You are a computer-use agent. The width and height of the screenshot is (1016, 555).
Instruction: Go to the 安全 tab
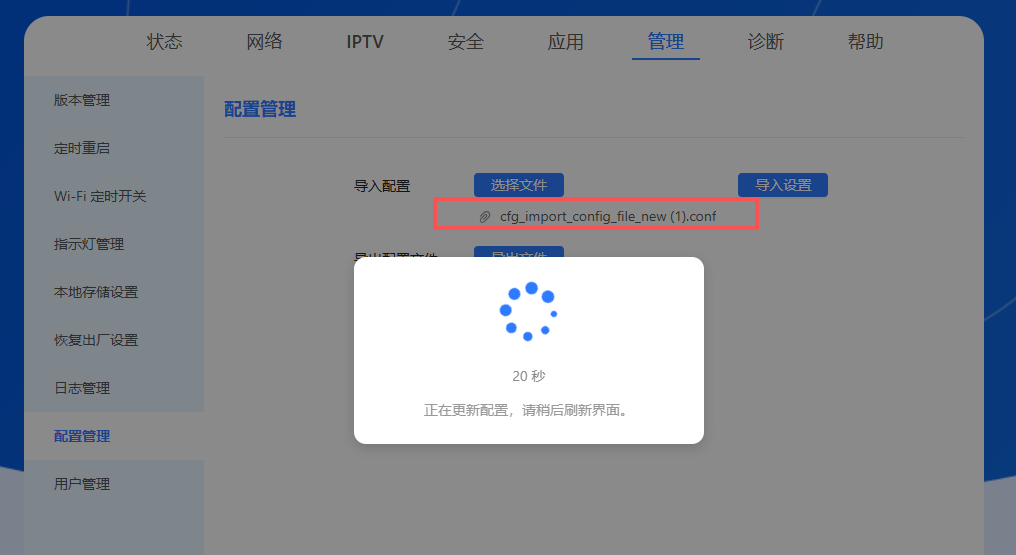click(x=465, y=42)
